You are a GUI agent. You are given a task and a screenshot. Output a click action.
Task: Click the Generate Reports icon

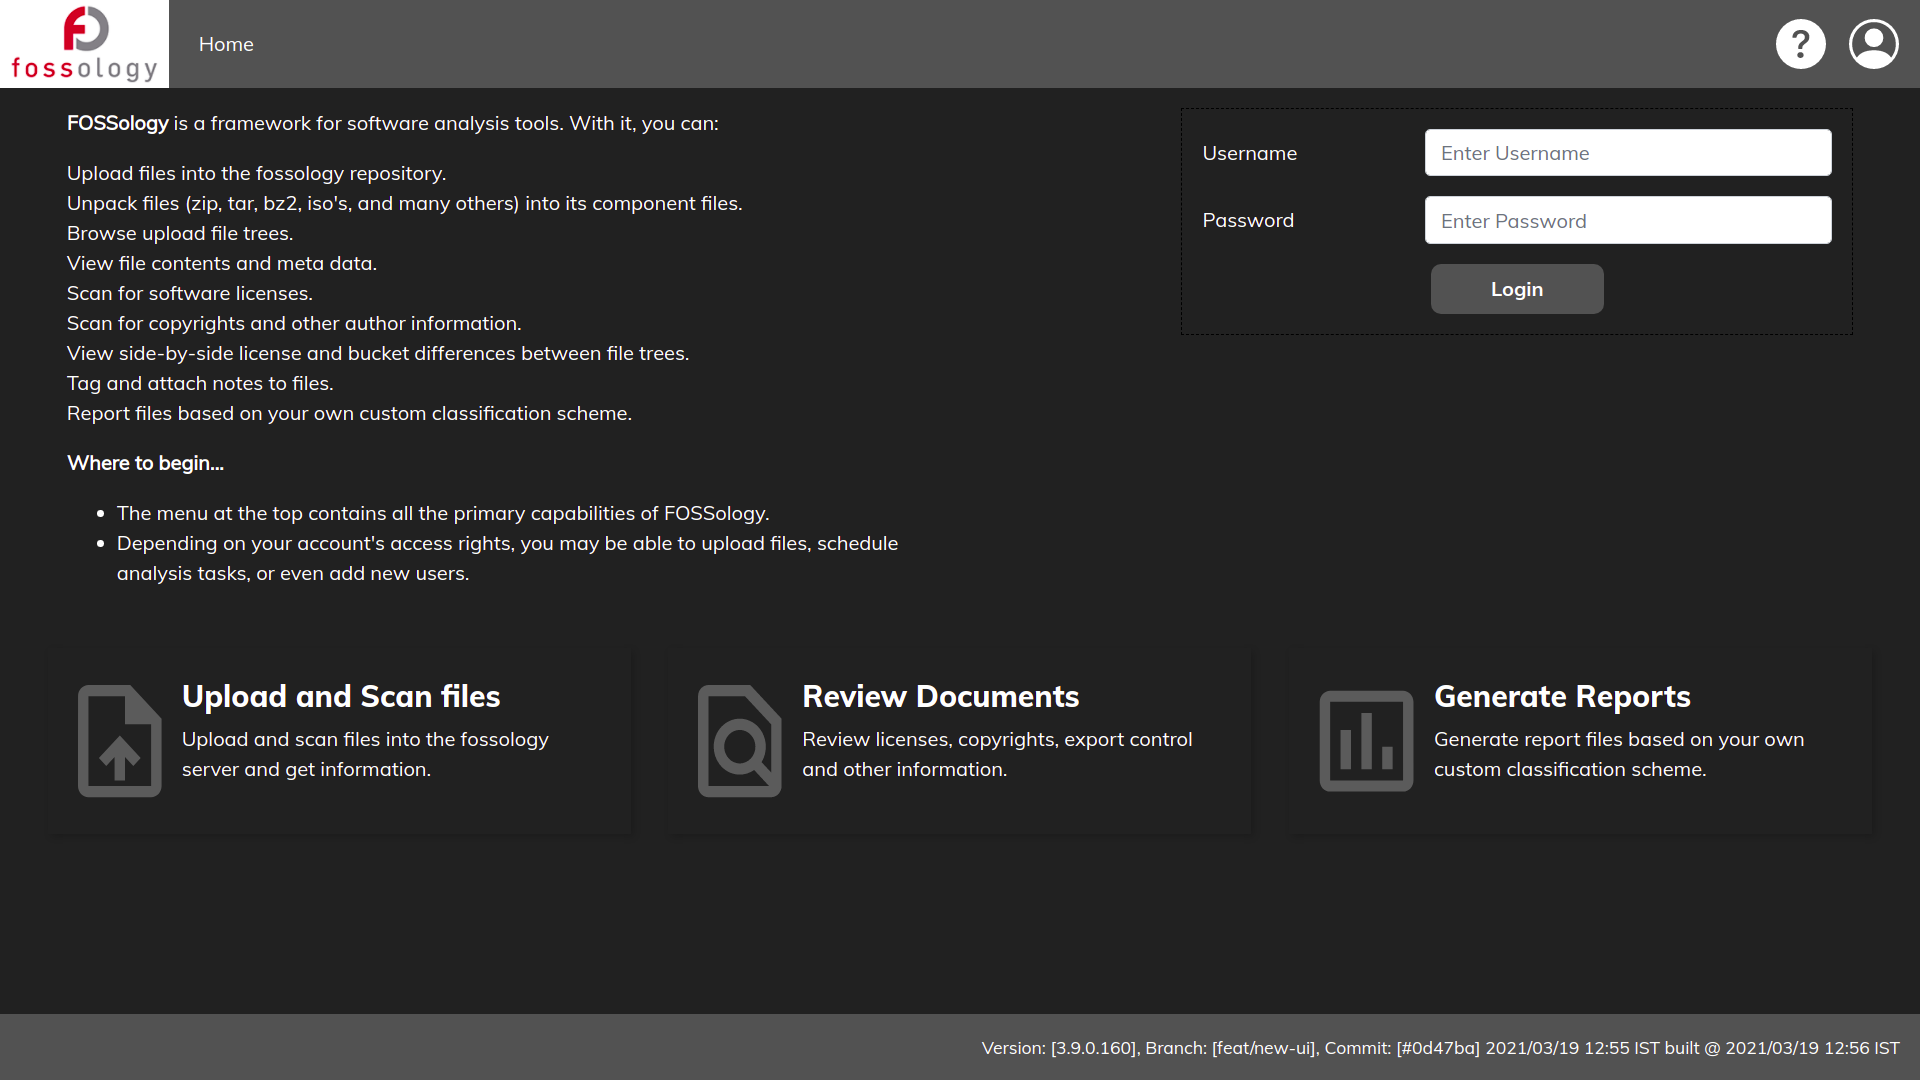pos(1365,738)
